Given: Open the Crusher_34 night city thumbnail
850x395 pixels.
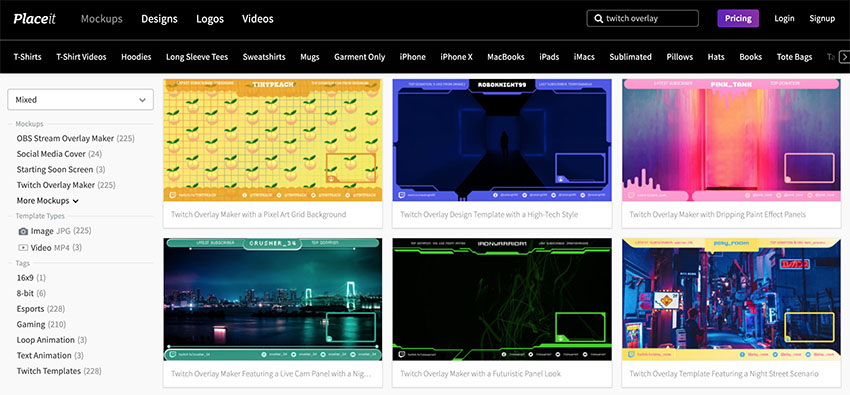Looking at the screenshot, I should 273,300.
